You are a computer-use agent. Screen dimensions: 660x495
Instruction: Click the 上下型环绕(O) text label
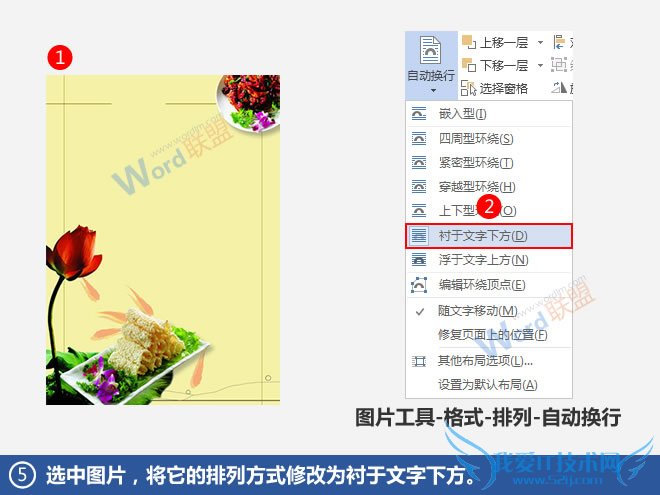point(477,210)
